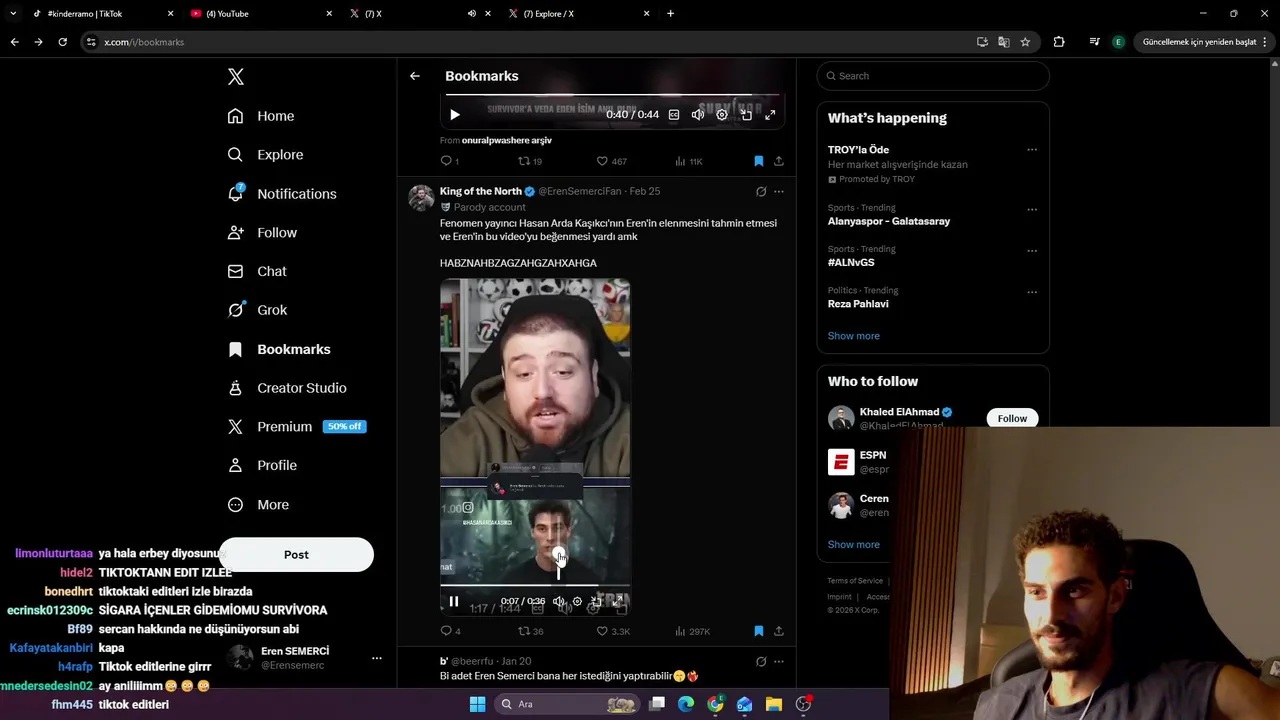View analytics showing 11K views
Image resolution: width=1280 pixels, height=720 pixels.
point(689,161)
